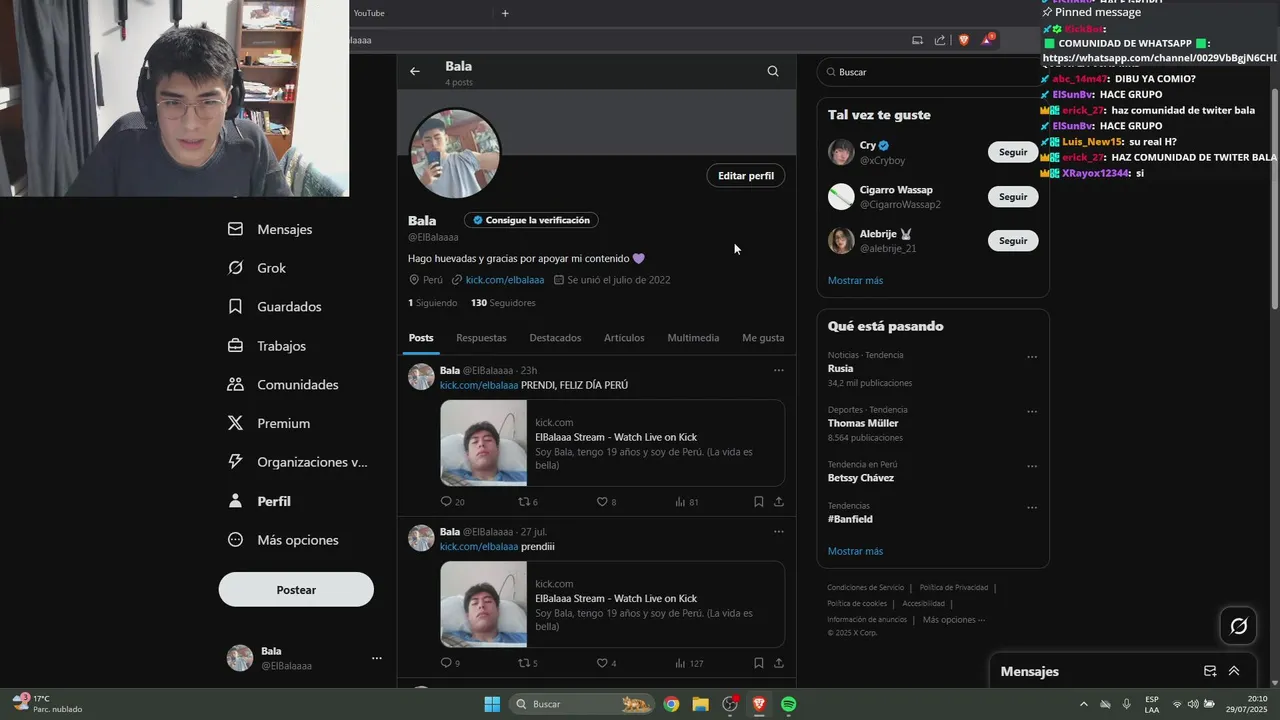Open options dots for the Rusia trend
Viewport: 1280px width, 720px height.
(x=1032, y=357)
